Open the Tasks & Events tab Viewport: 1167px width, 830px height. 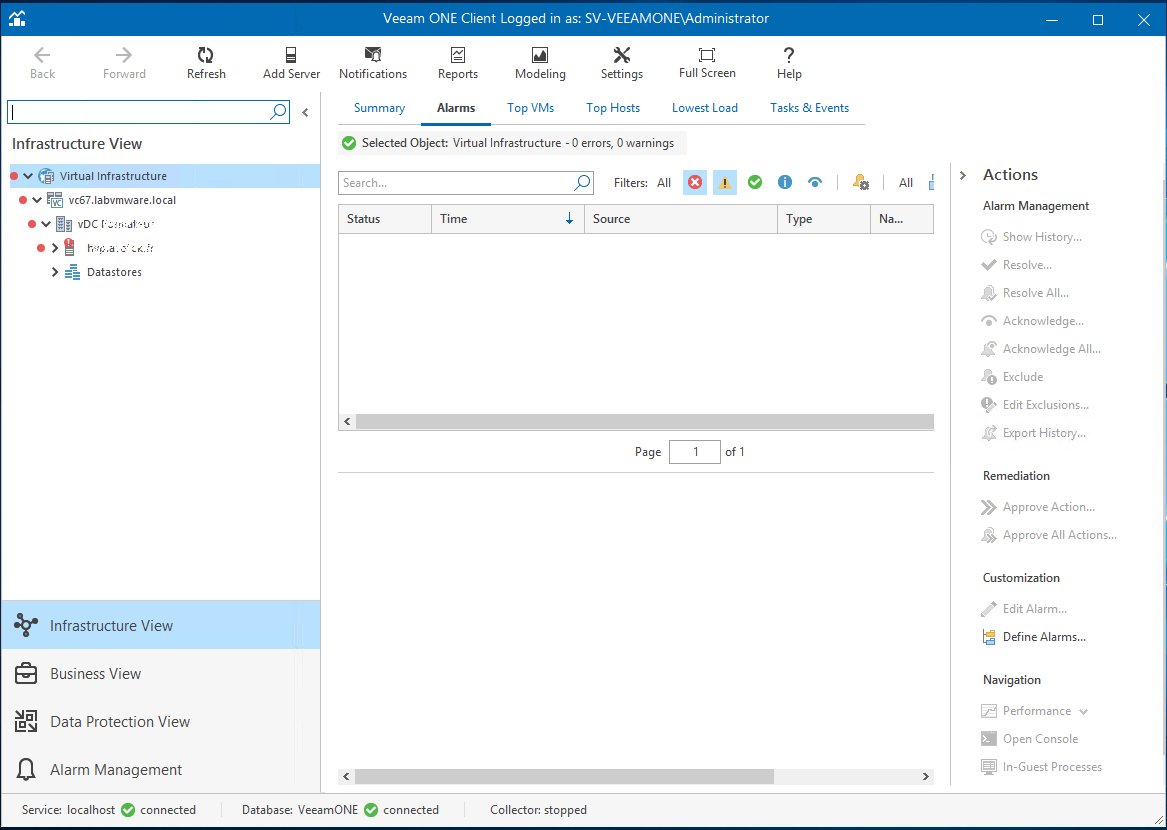pyautogui.click(x=809, y=108)
